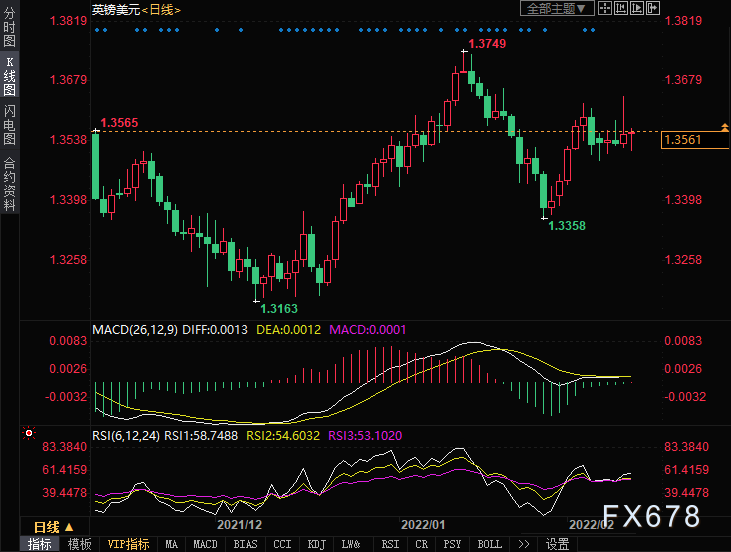Expand more indicators with >> button
The width and height of the screenshot is (731, 552).
(523, 544)
